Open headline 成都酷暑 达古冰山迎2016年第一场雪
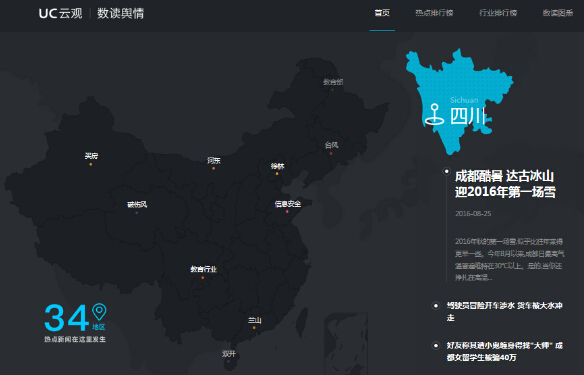 click(x=505, y=184)
